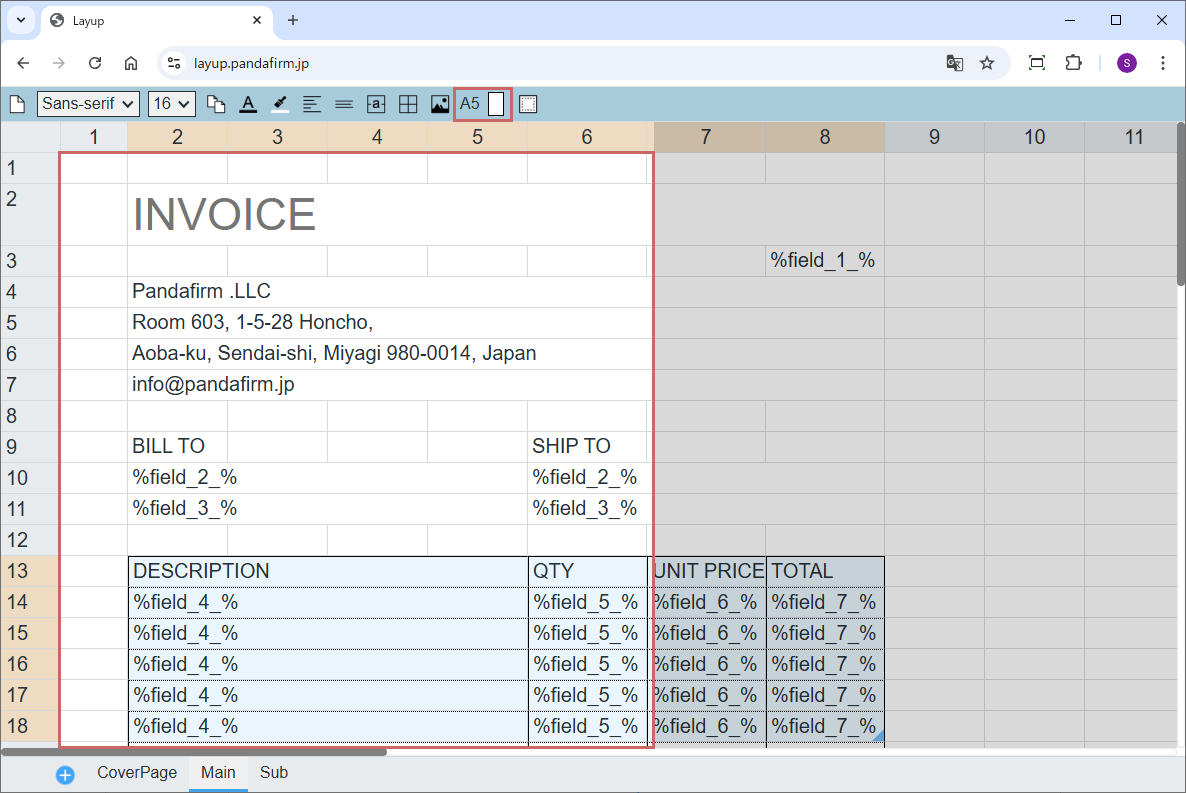Click the new document icon
The width and height of the screenshot is (1186, 793).
click(x=17, y=104)
